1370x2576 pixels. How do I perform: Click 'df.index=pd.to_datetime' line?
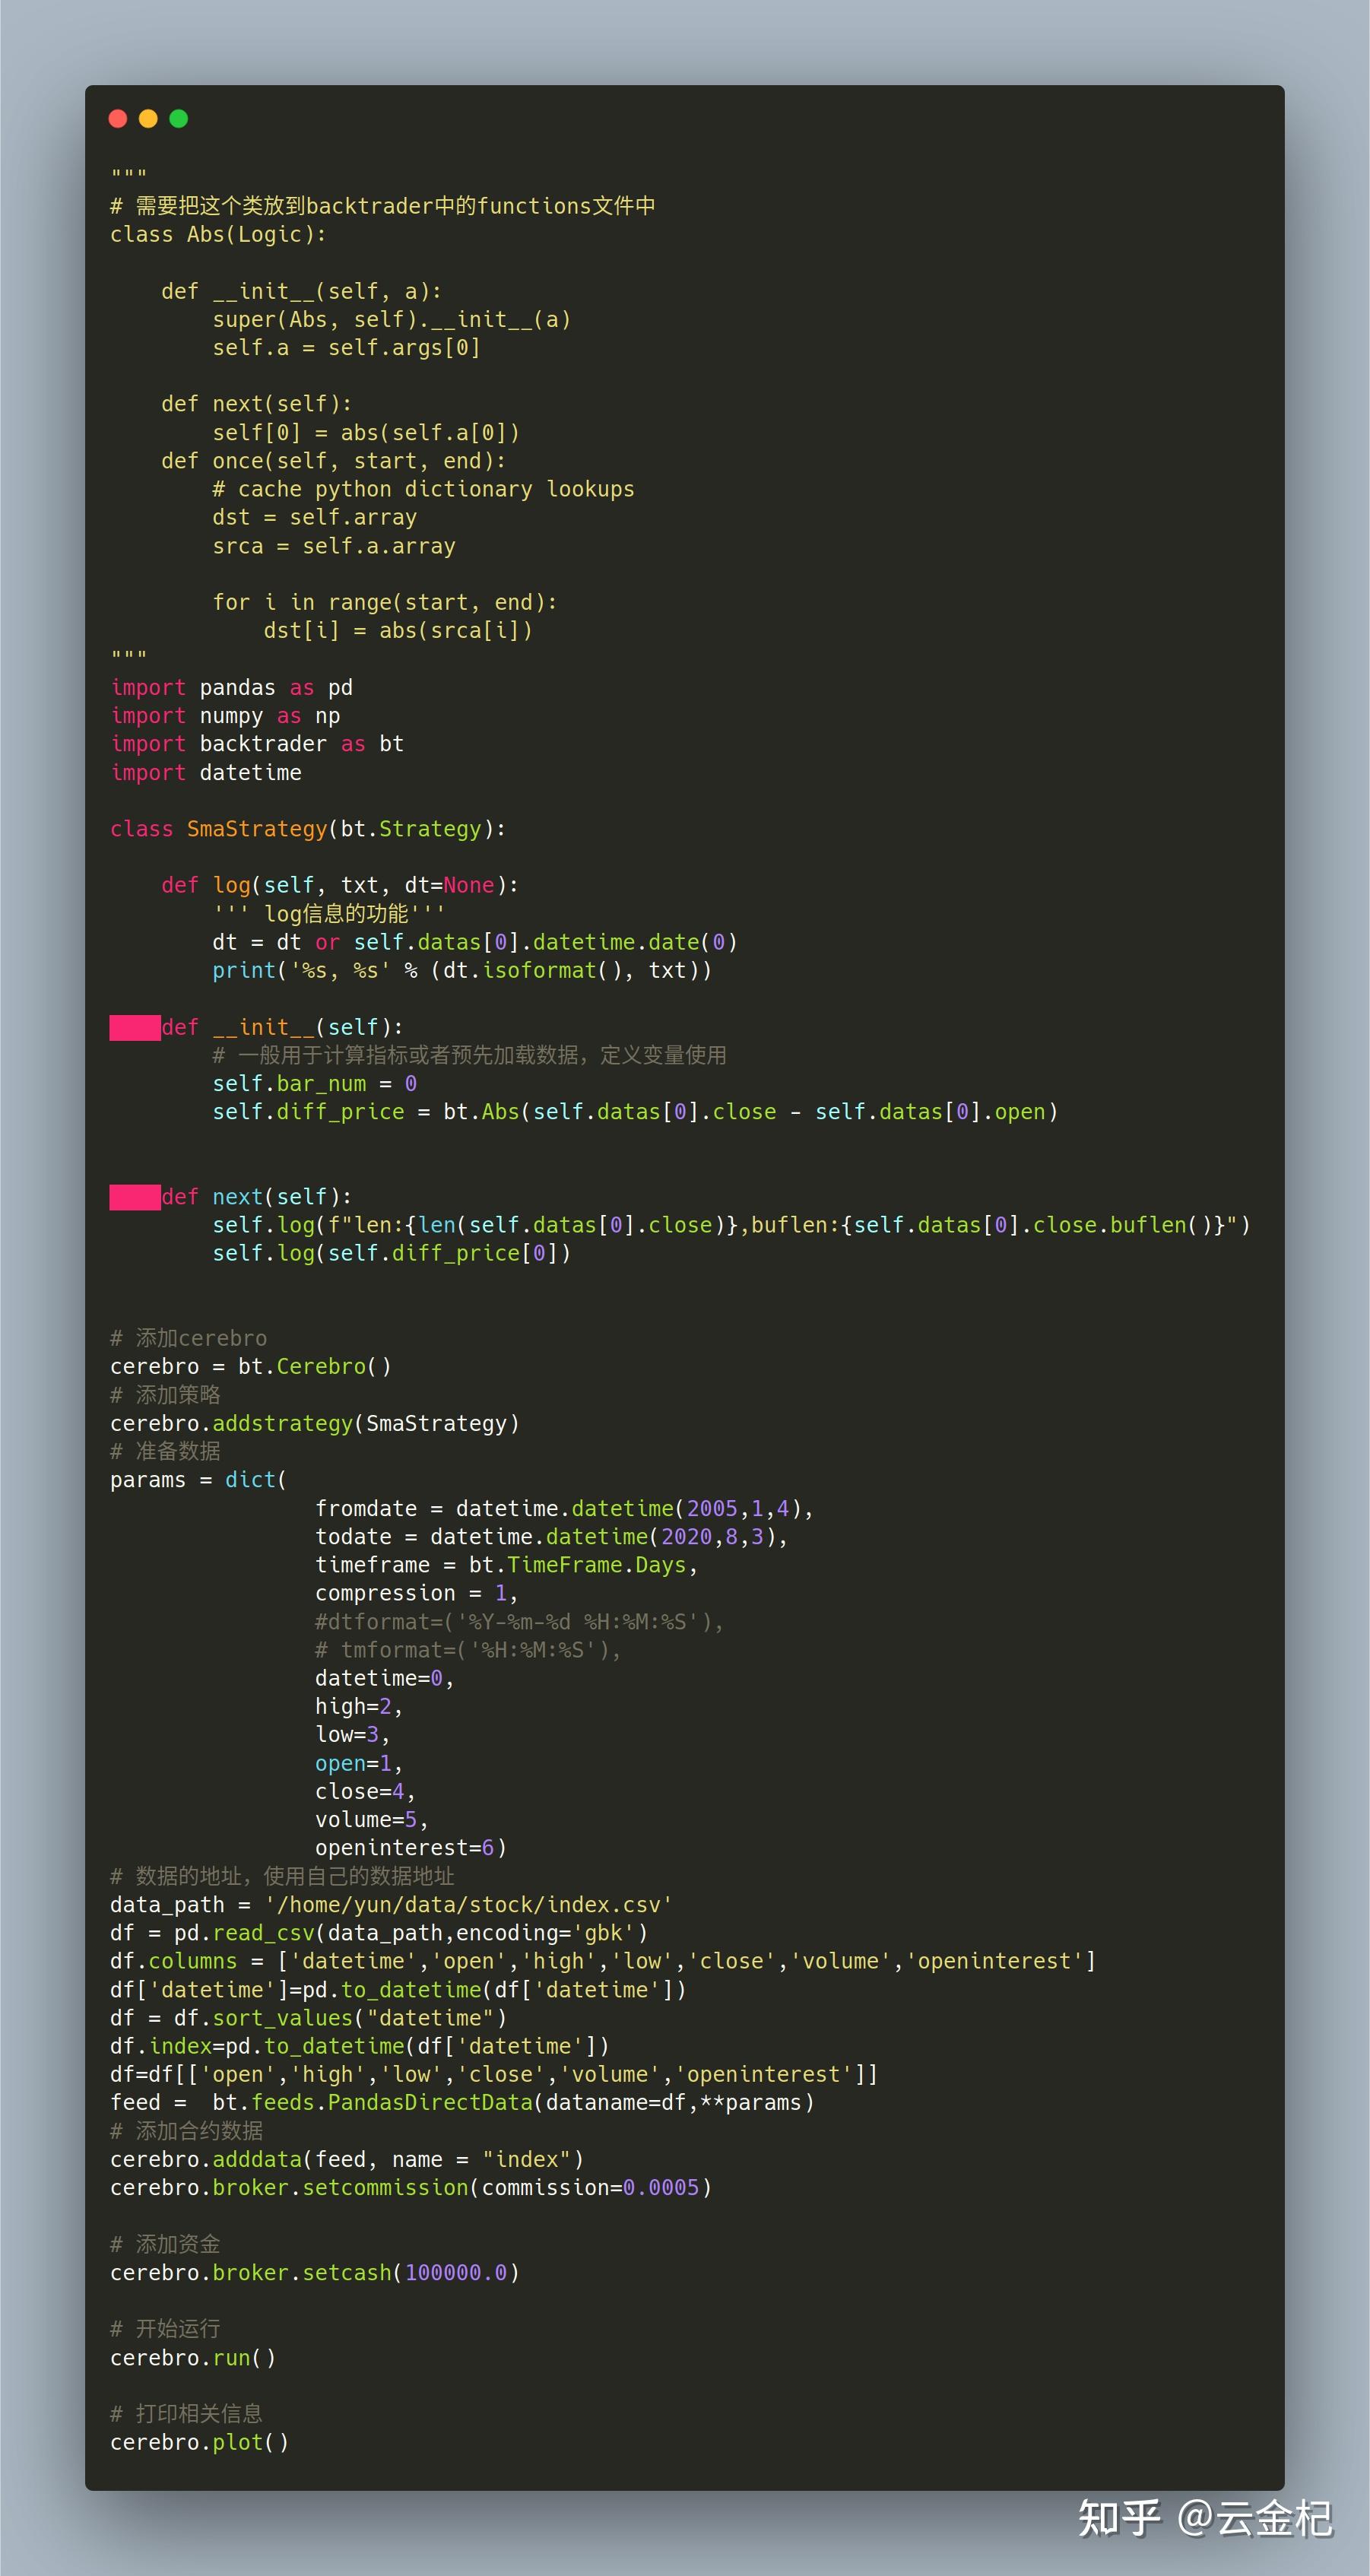[360, 2046]
